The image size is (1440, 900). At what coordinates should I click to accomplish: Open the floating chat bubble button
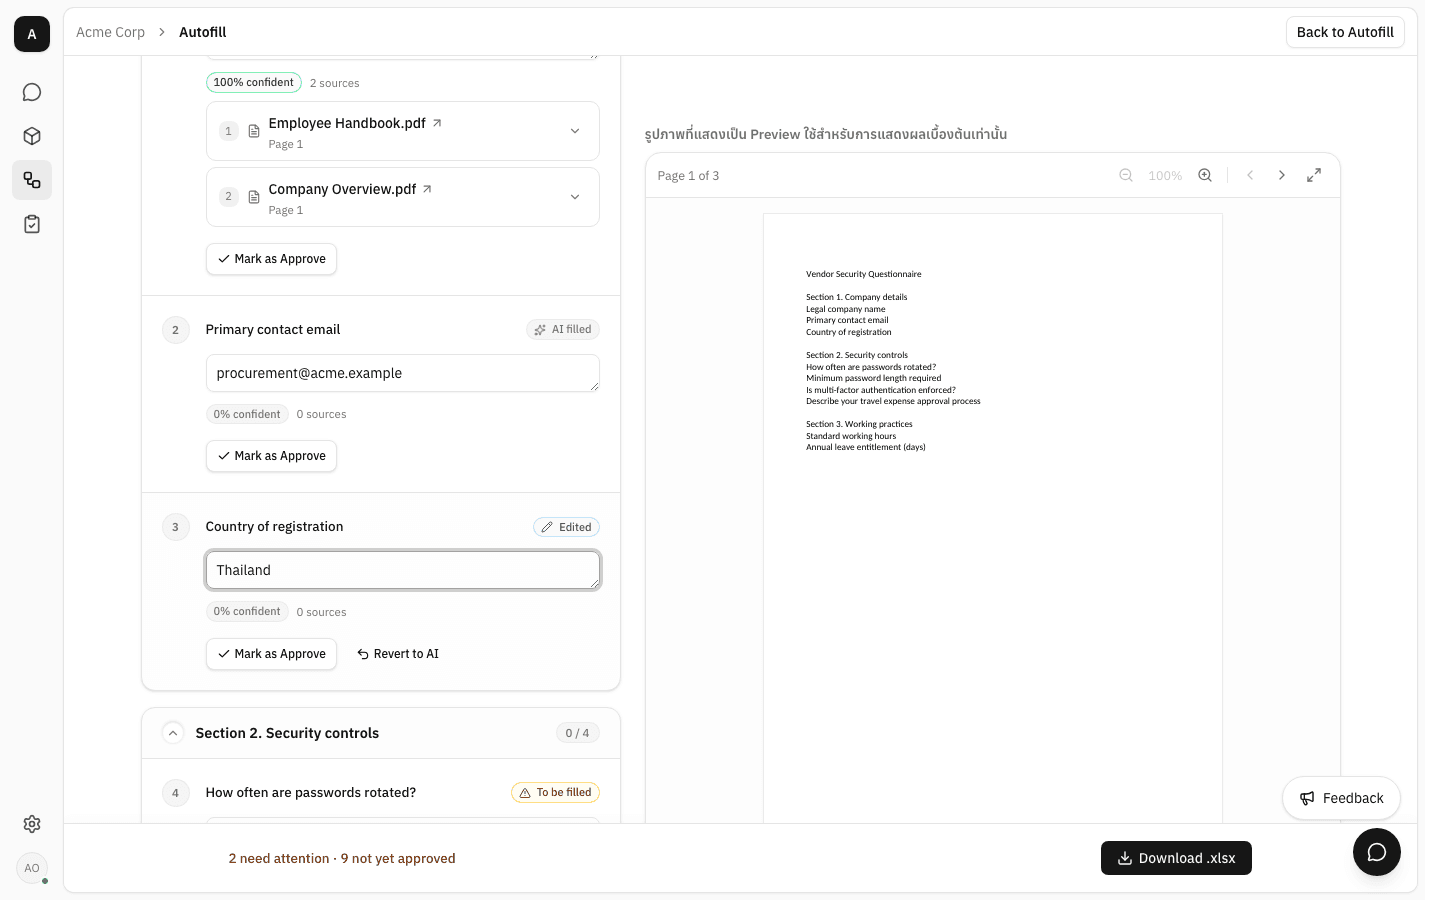click(1377, 852)
